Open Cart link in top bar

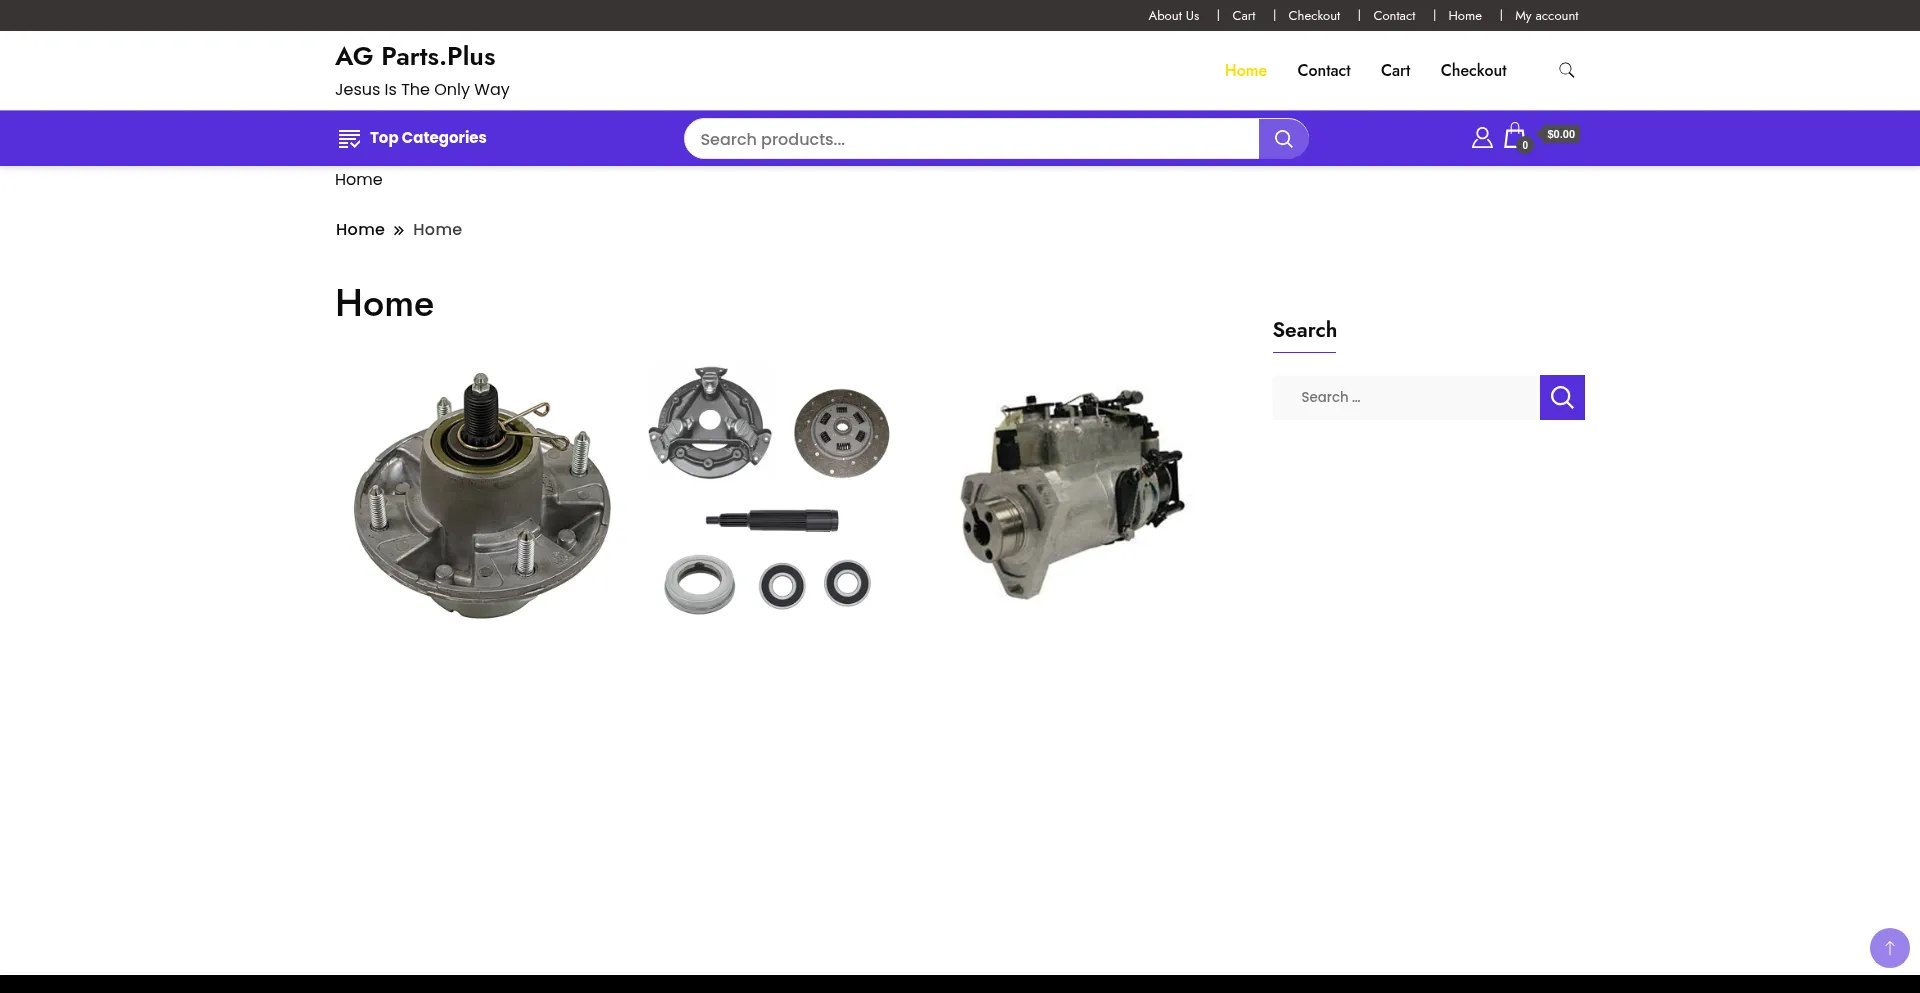(x=1243, y=16)
